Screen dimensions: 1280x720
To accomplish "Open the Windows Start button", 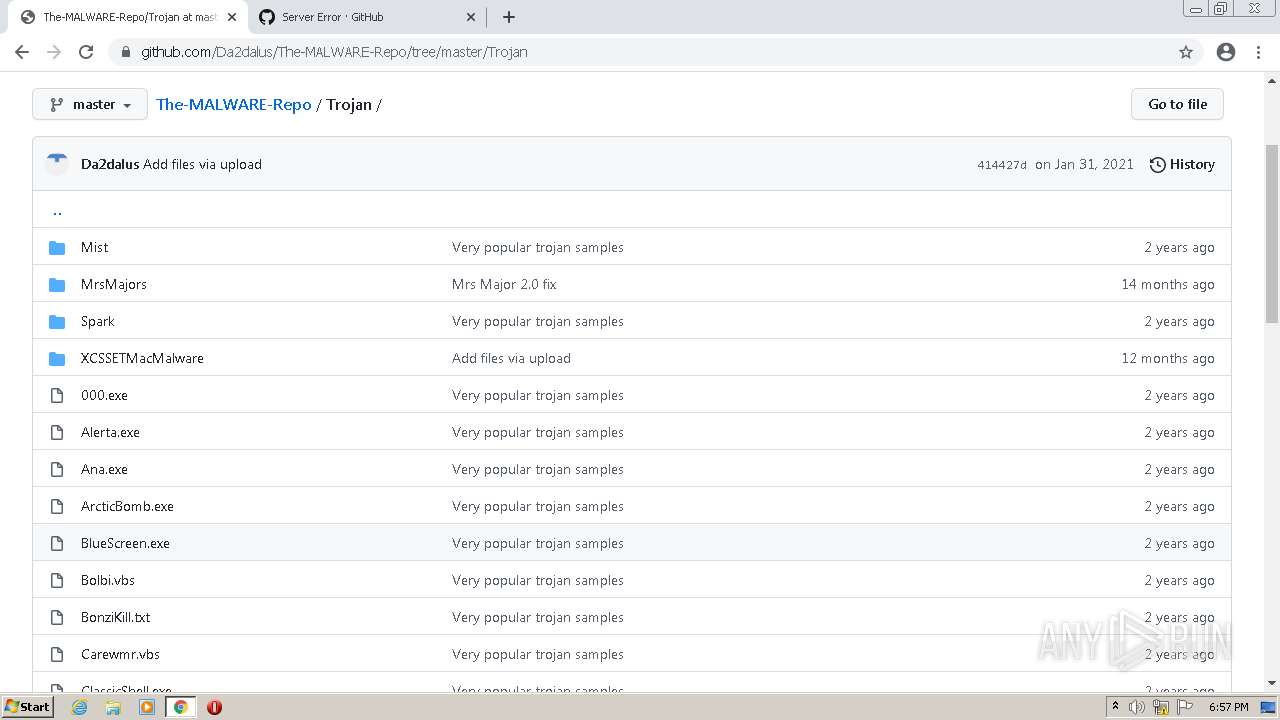I will tap(27, 707).
